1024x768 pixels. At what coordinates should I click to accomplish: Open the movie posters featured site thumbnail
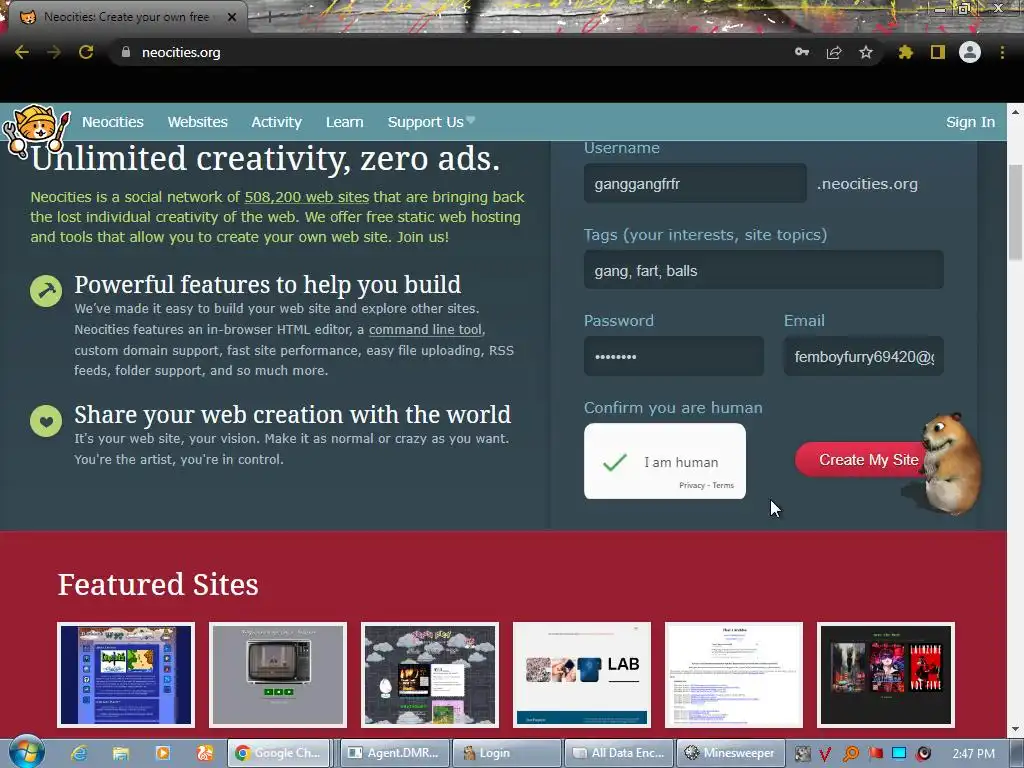click(x=886, y=675)
